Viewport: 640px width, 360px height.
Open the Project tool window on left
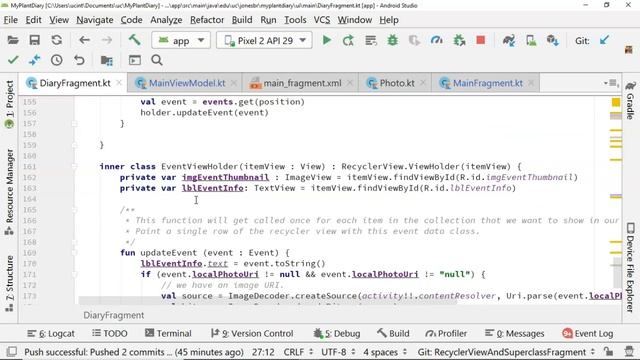9,104
